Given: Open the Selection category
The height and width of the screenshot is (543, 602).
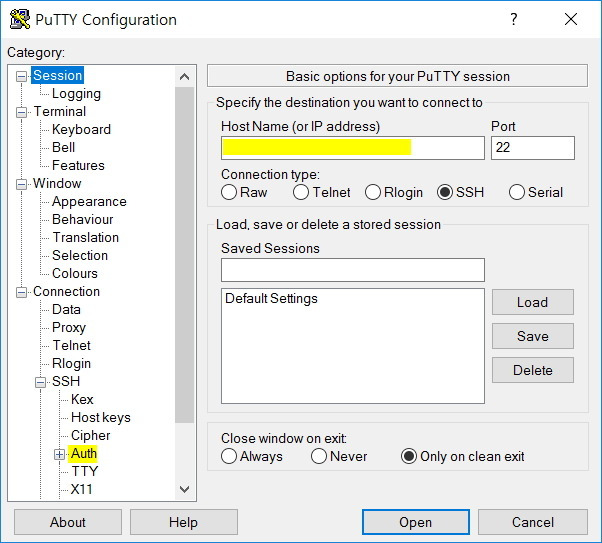Looking at the screenshot, I should coord(80,255).
